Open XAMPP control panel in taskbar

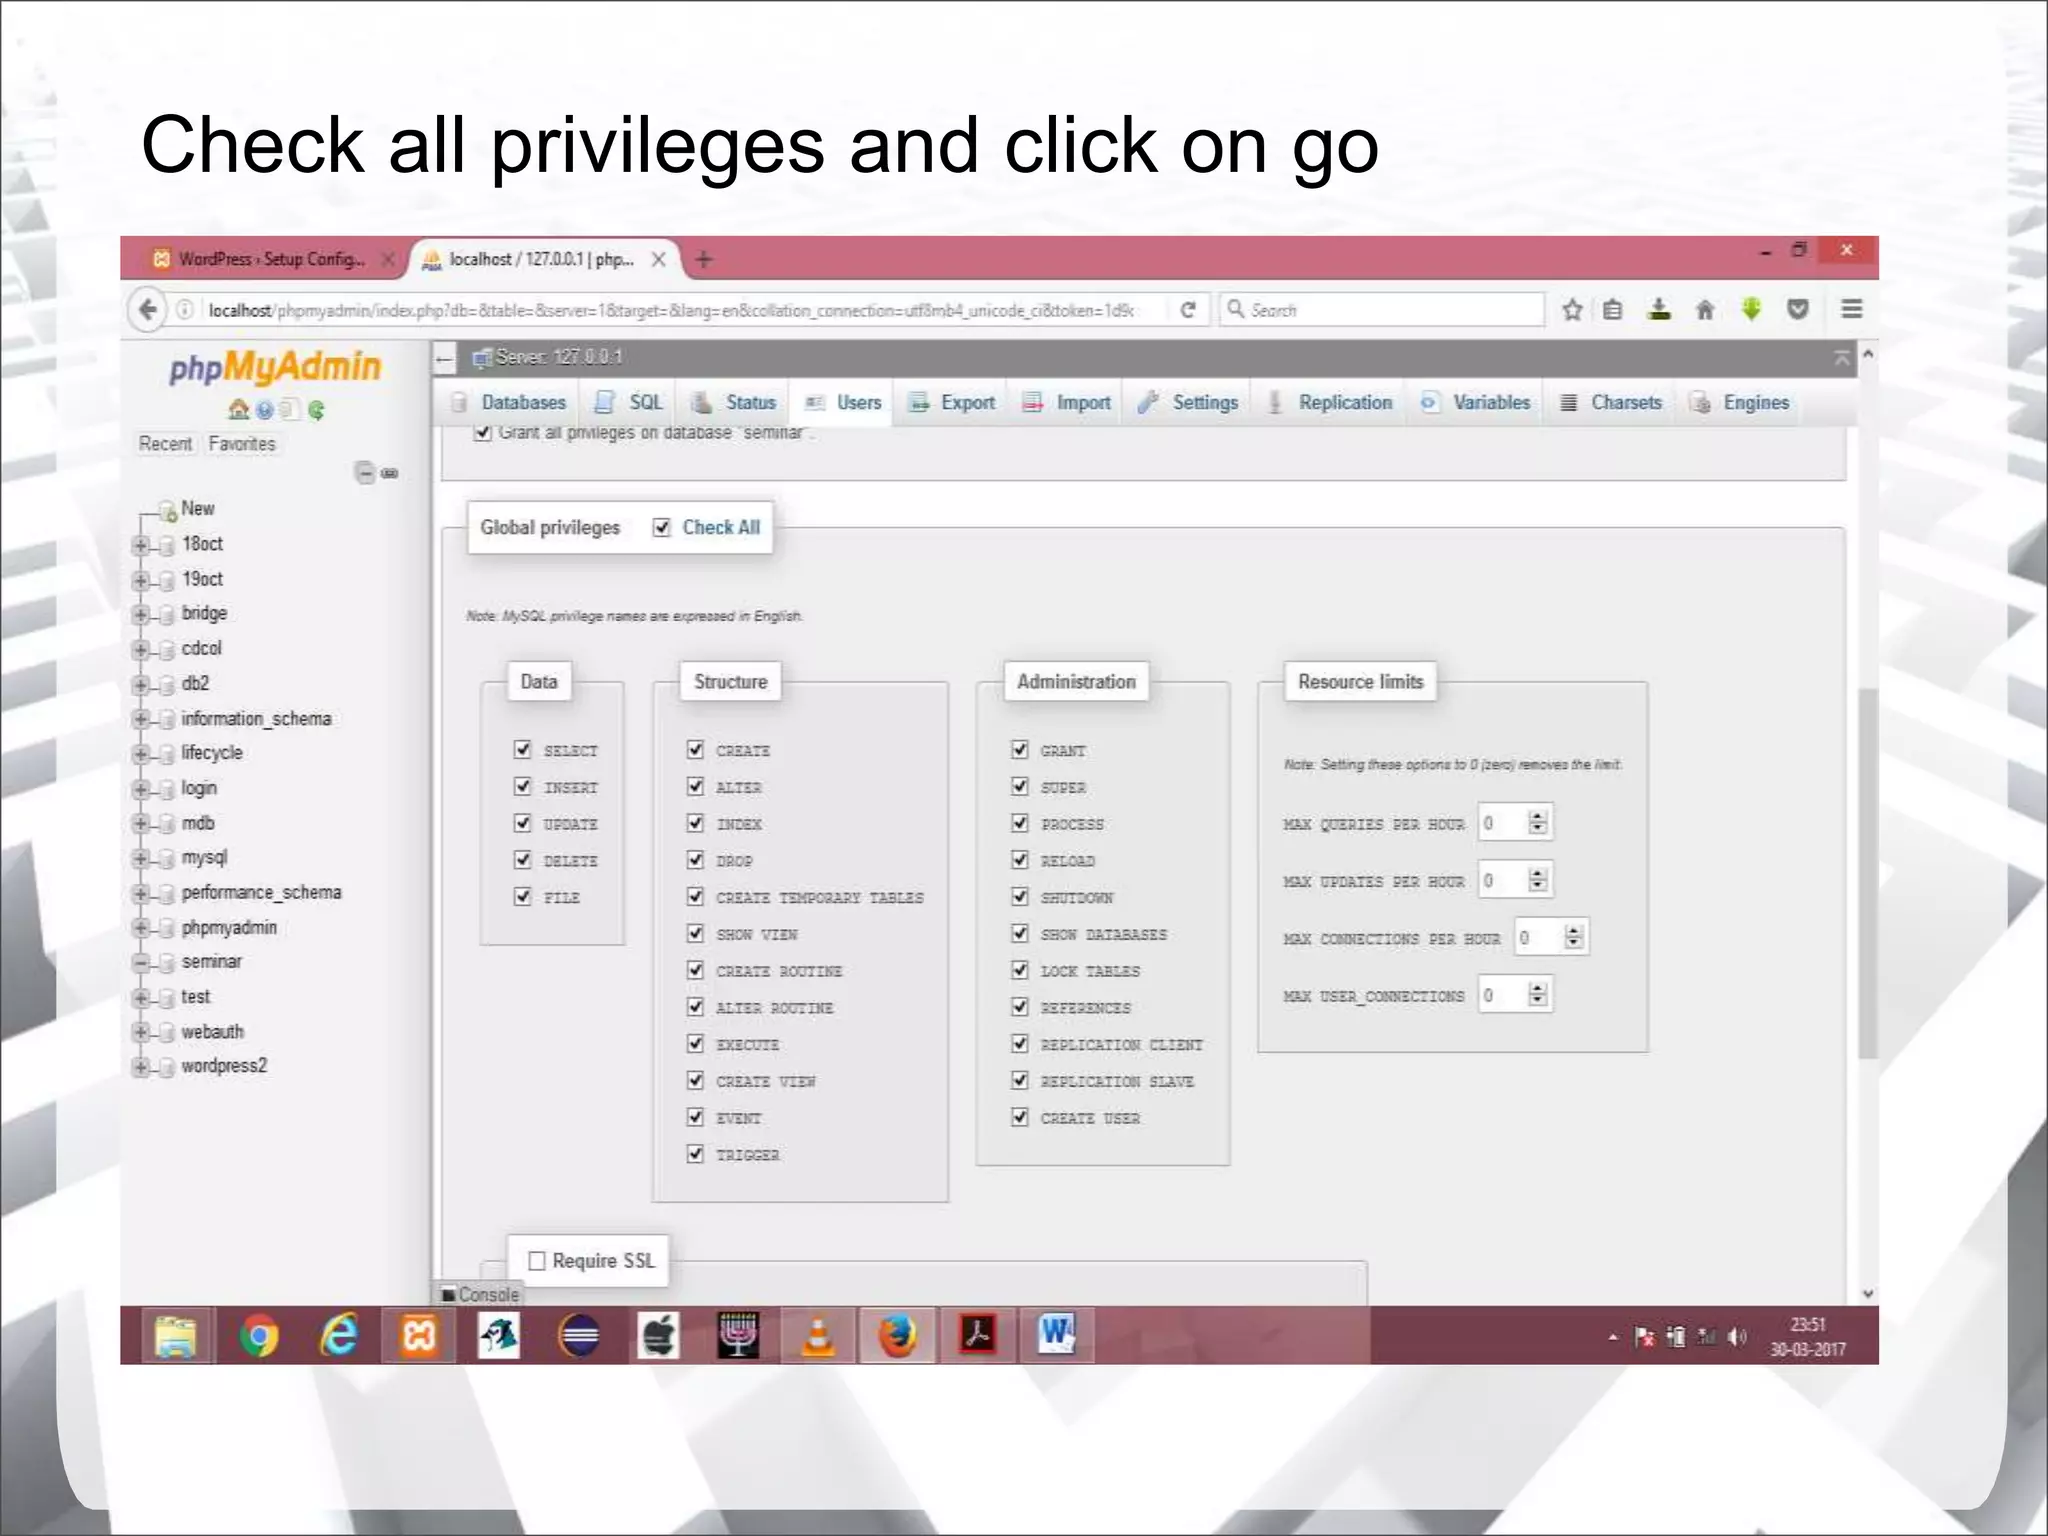pyautogui.click(x=419, y=1336)
